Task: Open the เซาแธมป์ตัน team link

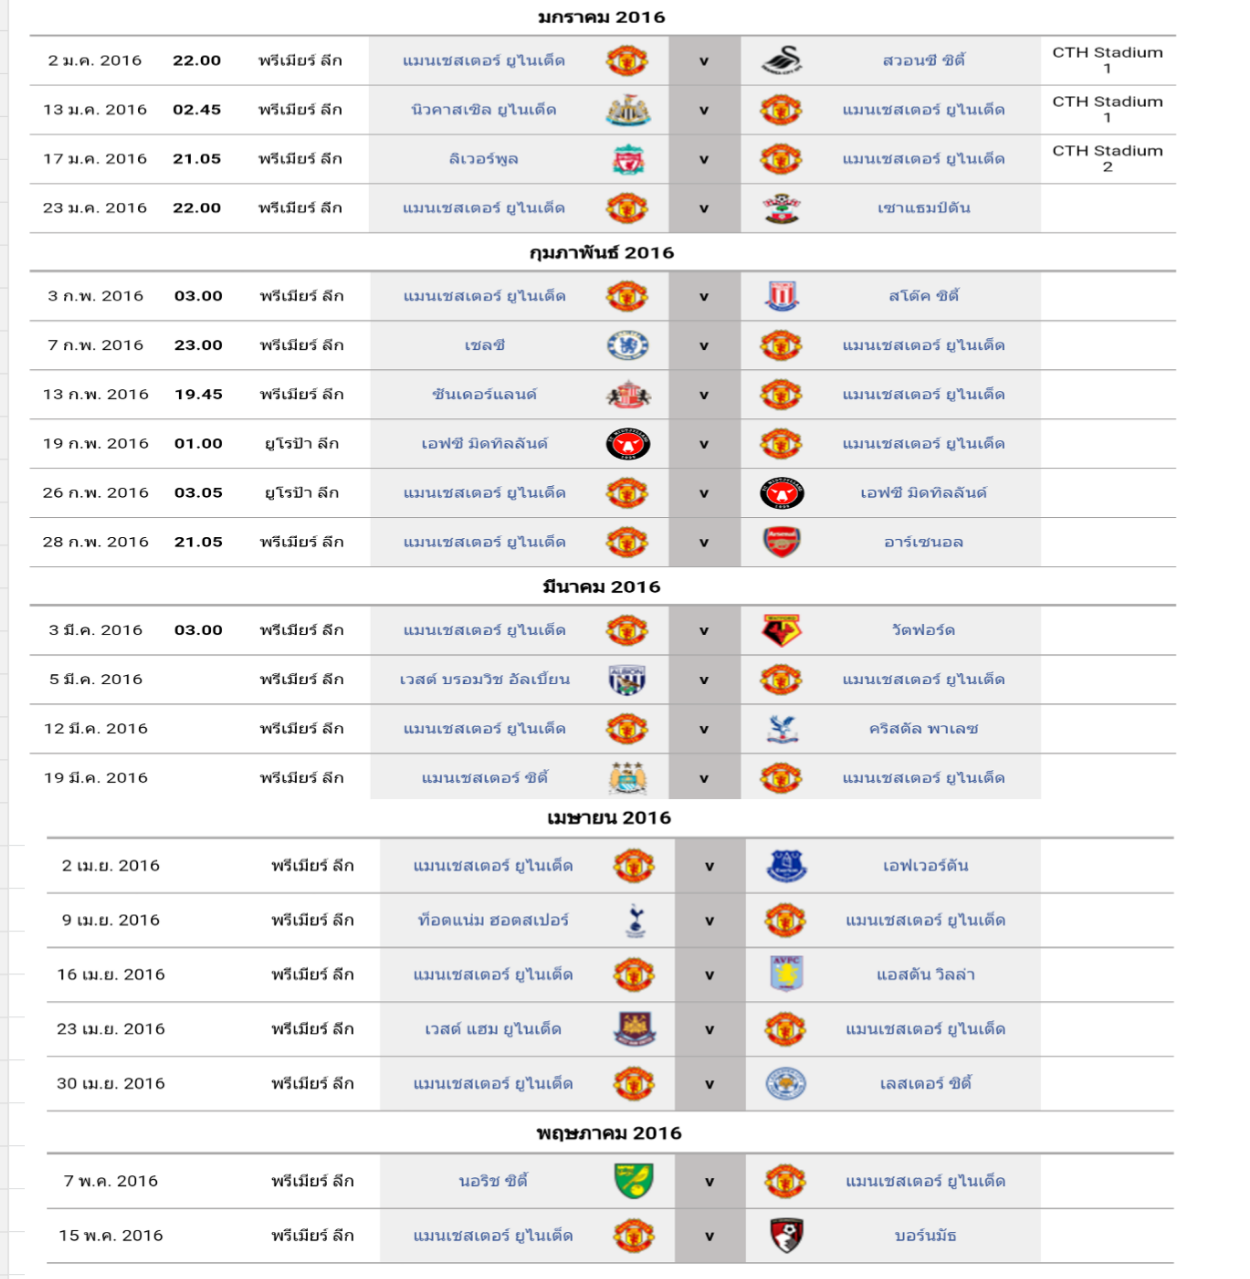Action: (923, 208)
